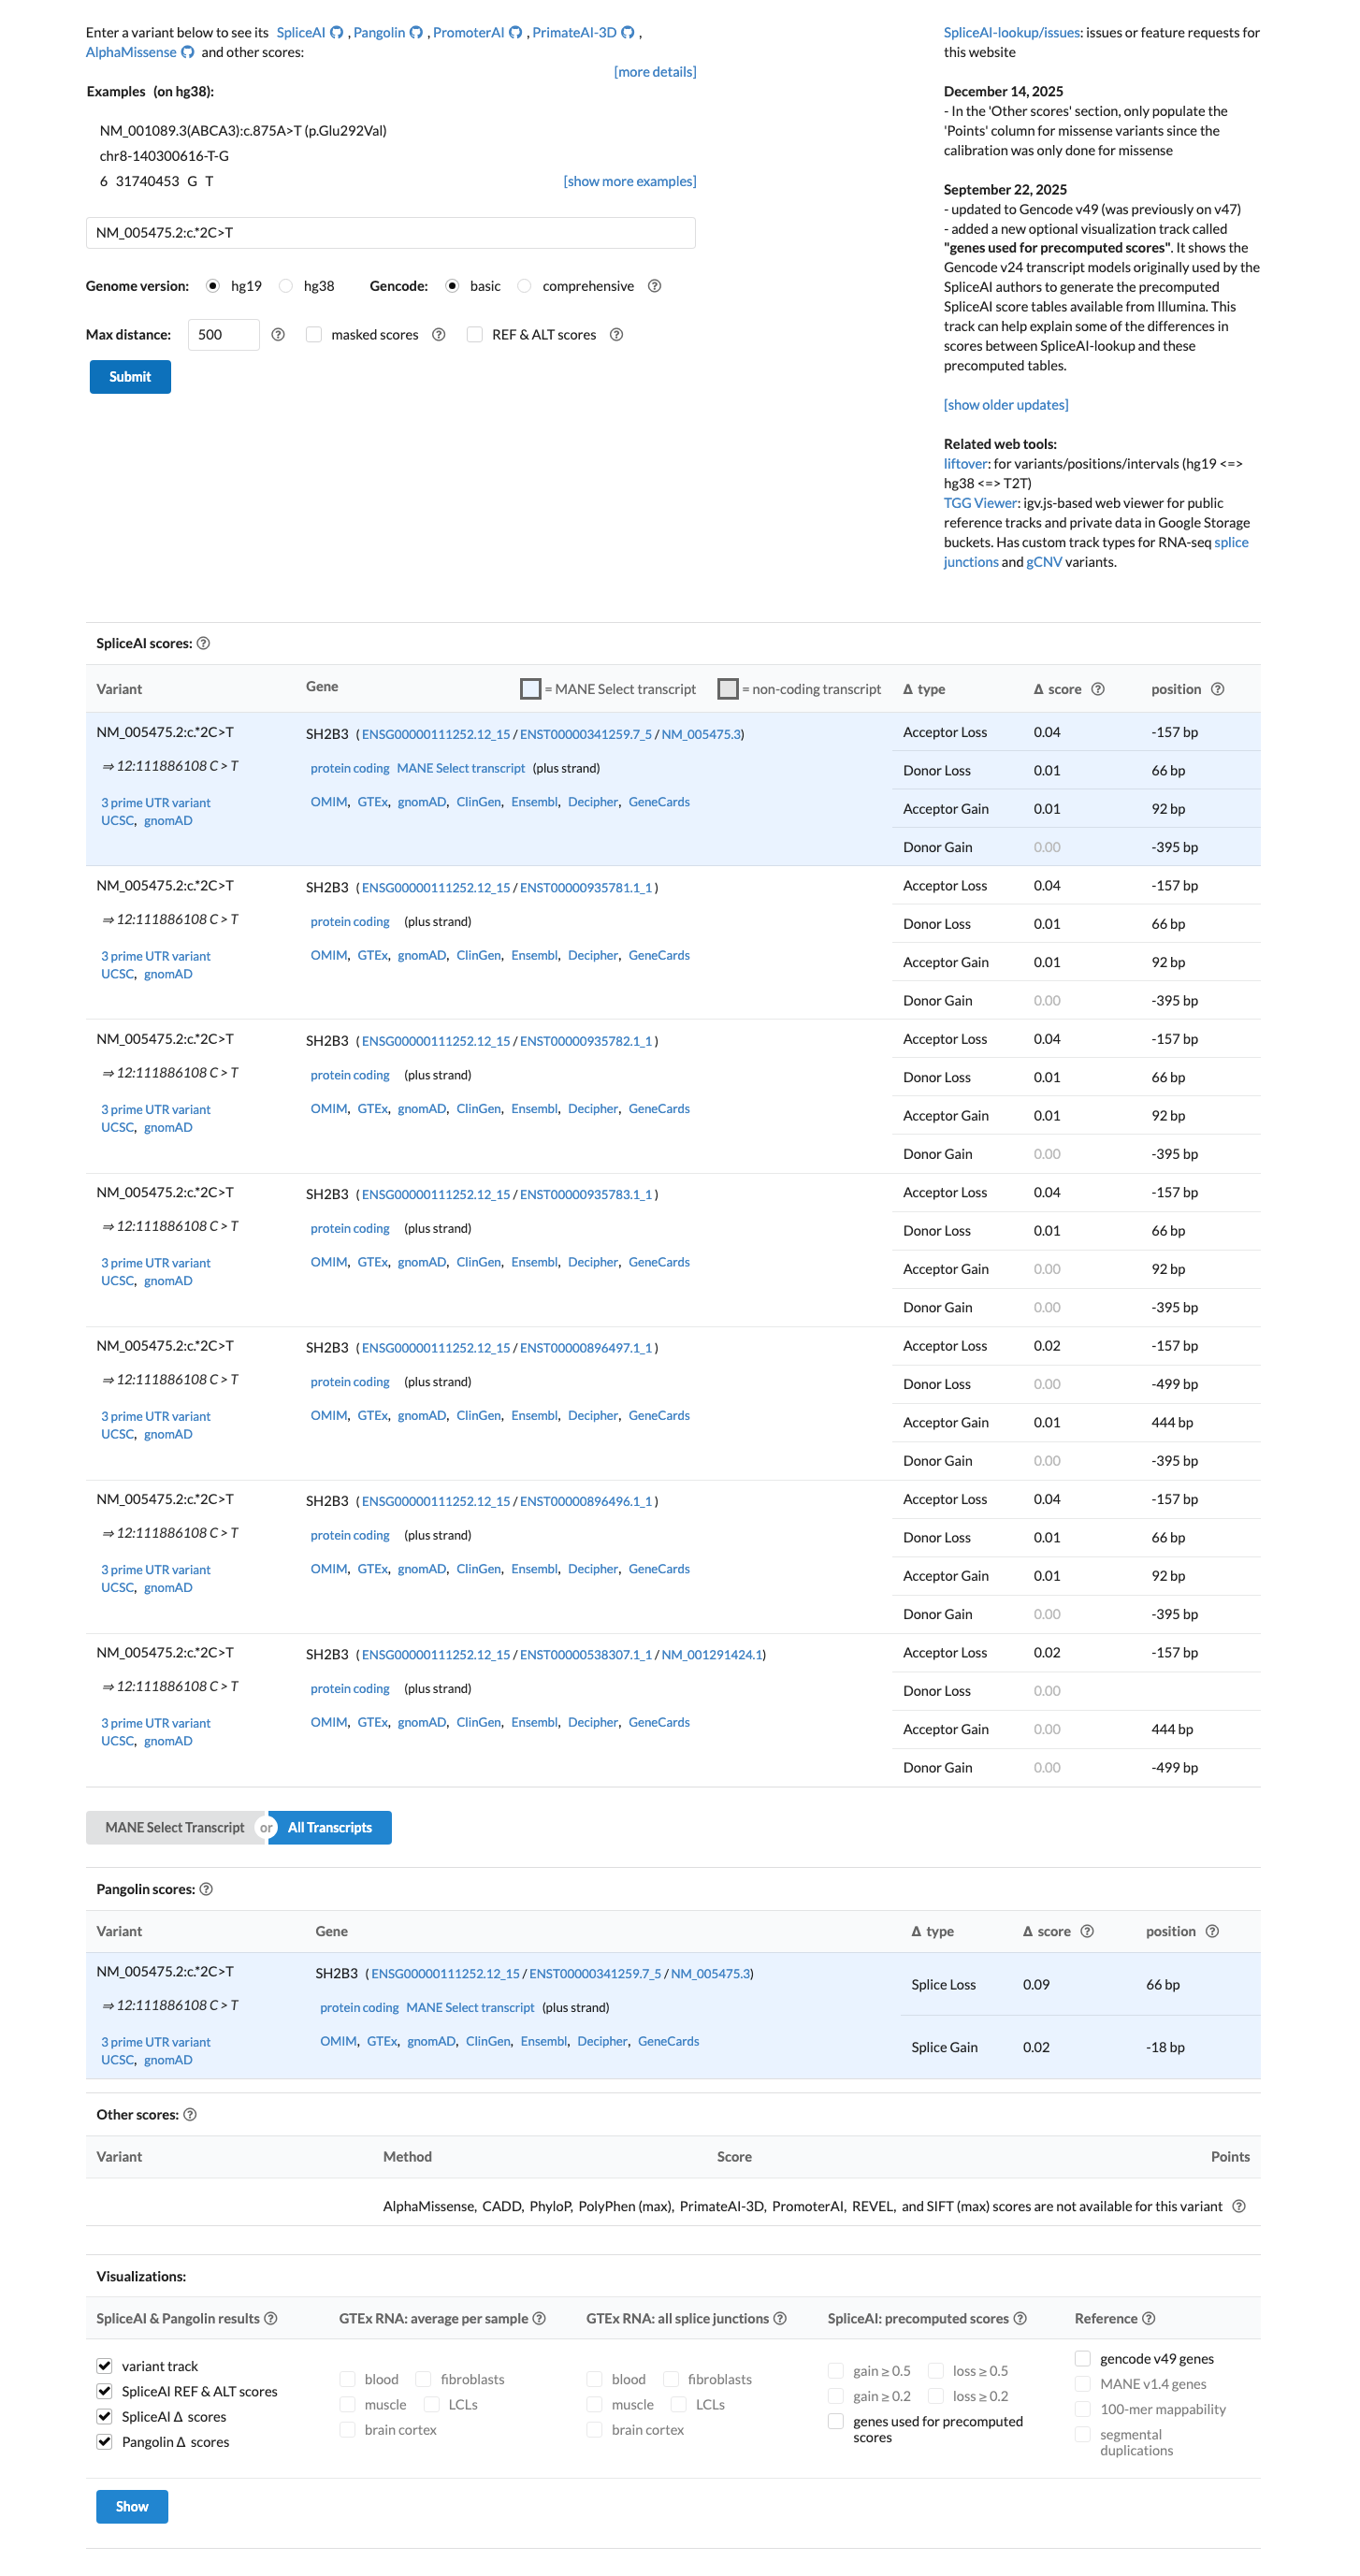Click the Reference column help icon

click(x=1148, y=2318)
